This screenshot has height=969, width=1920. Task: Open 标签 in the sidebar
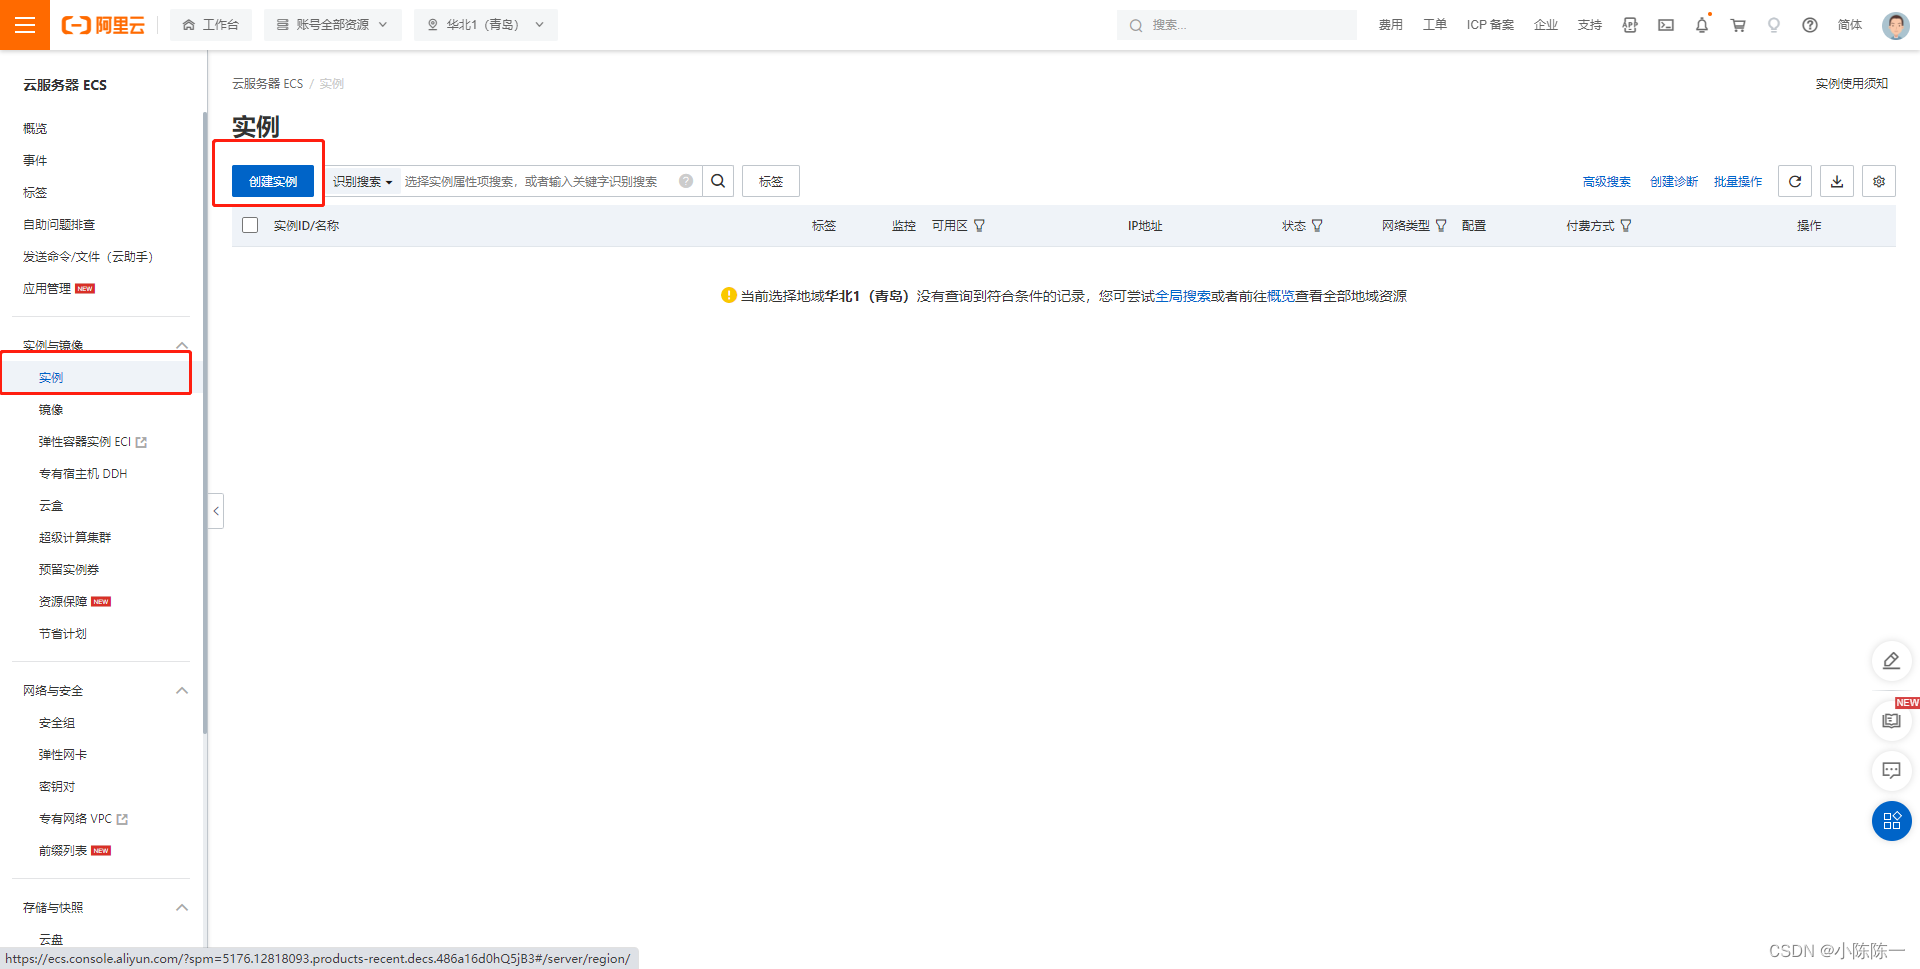point(35,193)
